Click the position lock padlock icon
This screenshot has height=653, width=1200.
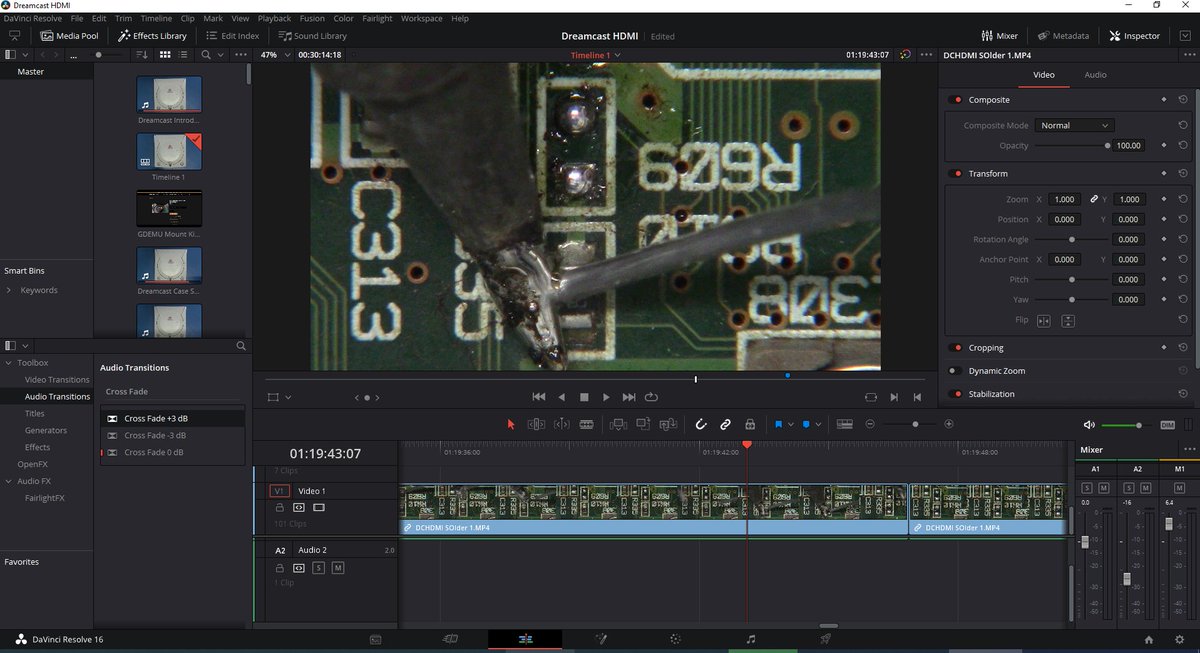[749, 424]
